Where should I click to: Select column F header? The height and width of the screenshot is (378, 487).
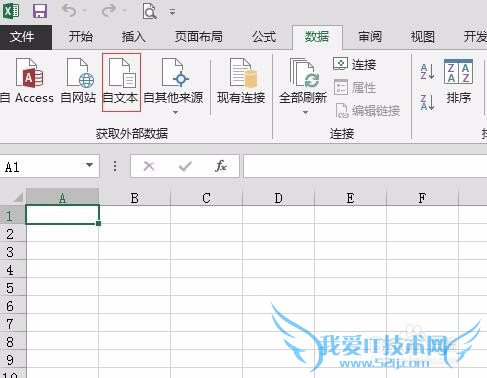[x=422, y=198]
